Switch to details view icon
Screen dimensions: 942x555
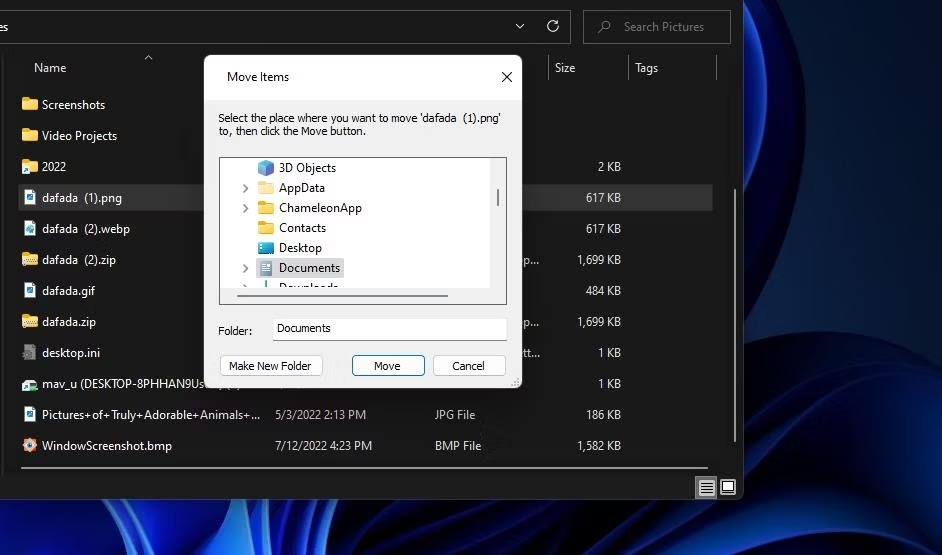[706, 487]
